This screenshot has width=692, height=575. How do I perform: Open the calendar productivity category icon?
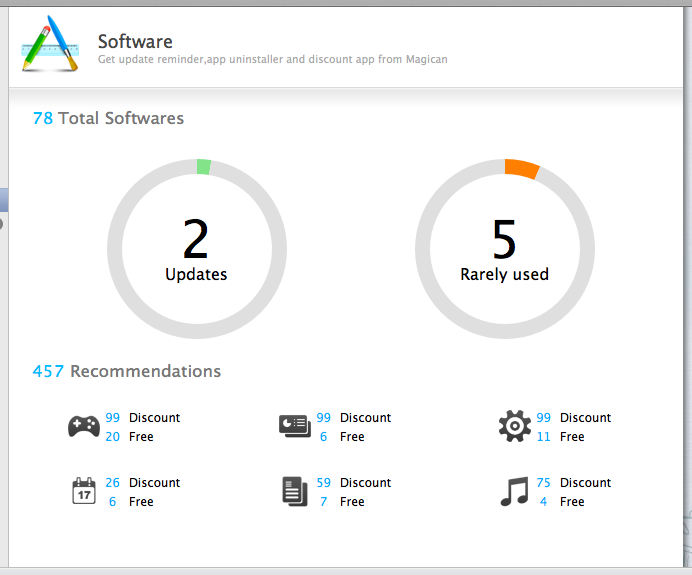(84, 491)
